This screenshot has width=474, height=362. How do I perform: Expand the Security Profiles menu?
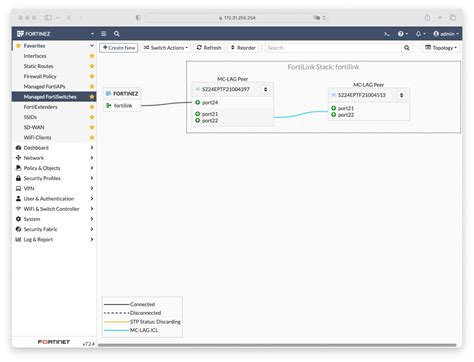point(54,178)
